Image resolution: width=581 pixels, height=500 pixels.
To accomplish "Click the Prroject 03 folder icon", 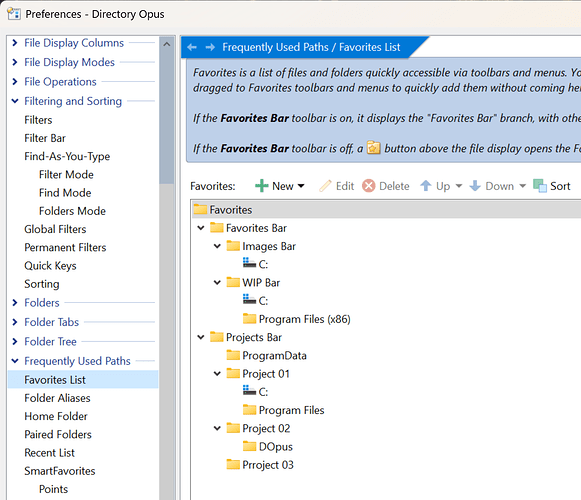I will 233,464.
